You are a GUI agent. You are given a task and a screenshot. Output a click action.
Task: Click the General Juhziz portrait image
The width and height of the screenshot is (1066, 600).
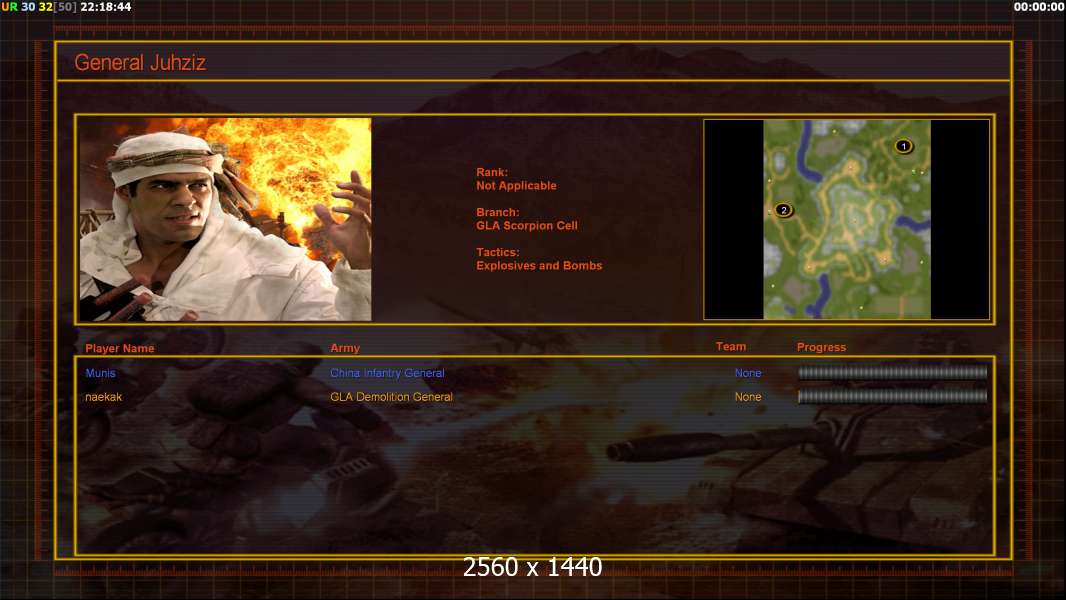click(225, 219)
